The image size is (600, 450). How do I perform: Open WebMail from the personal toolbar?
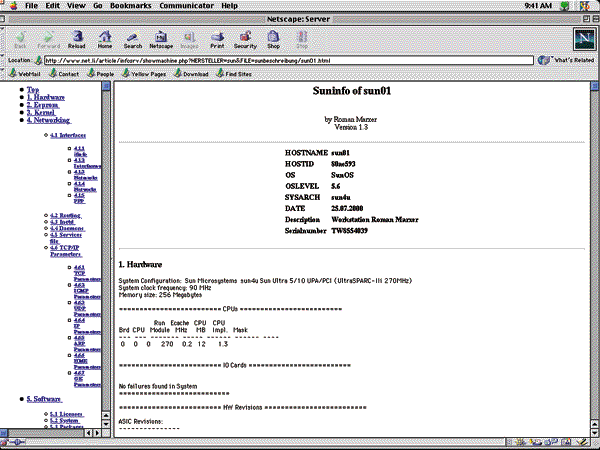tap(29, 74)
